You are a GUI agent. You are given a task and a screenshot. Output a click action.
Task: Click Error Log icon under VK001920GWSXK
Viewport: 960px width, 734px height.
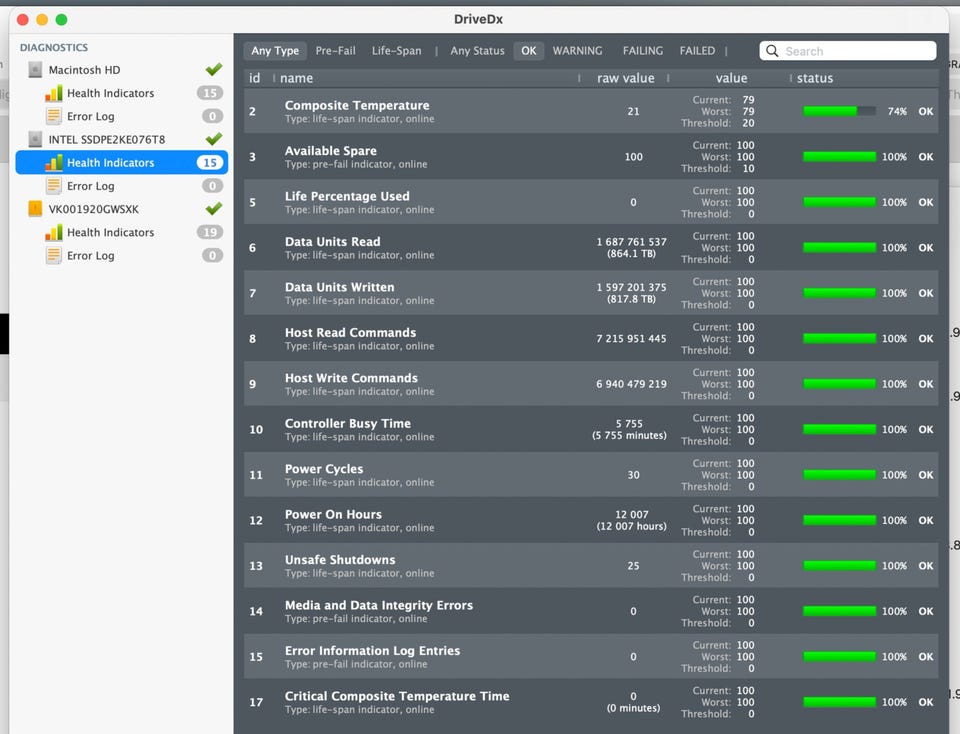(x=54, y=255)
